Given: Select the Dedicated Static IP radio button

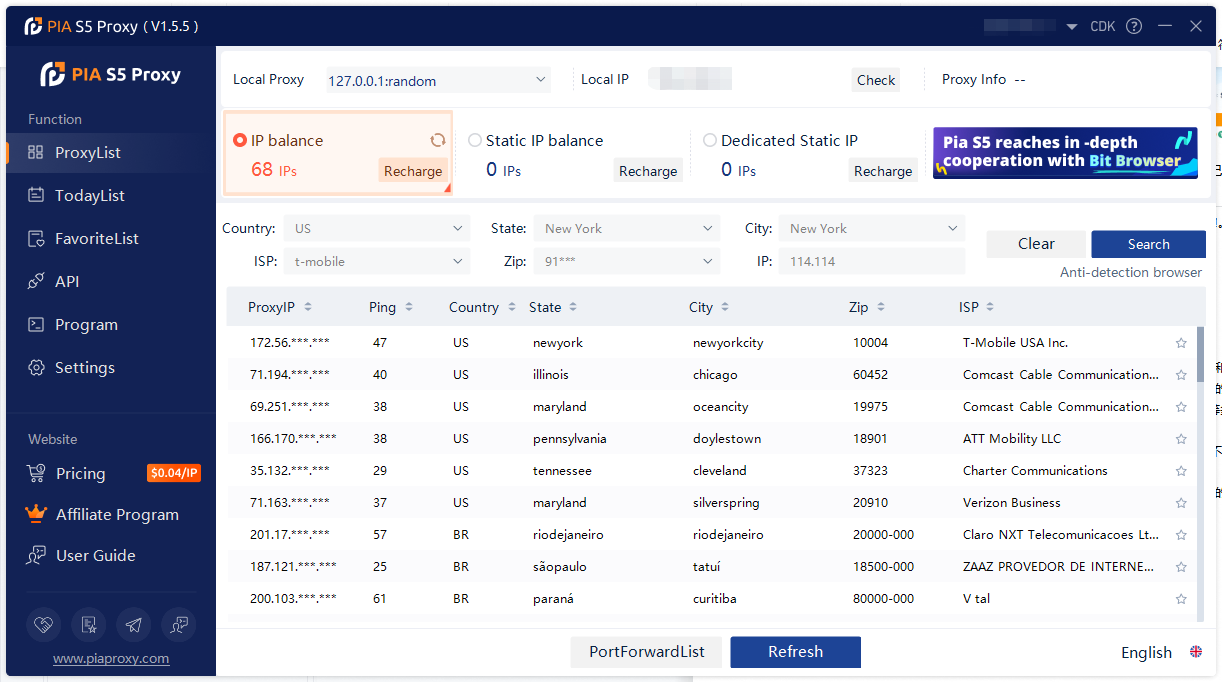Looking at the screenshot, I should [710, 141].
